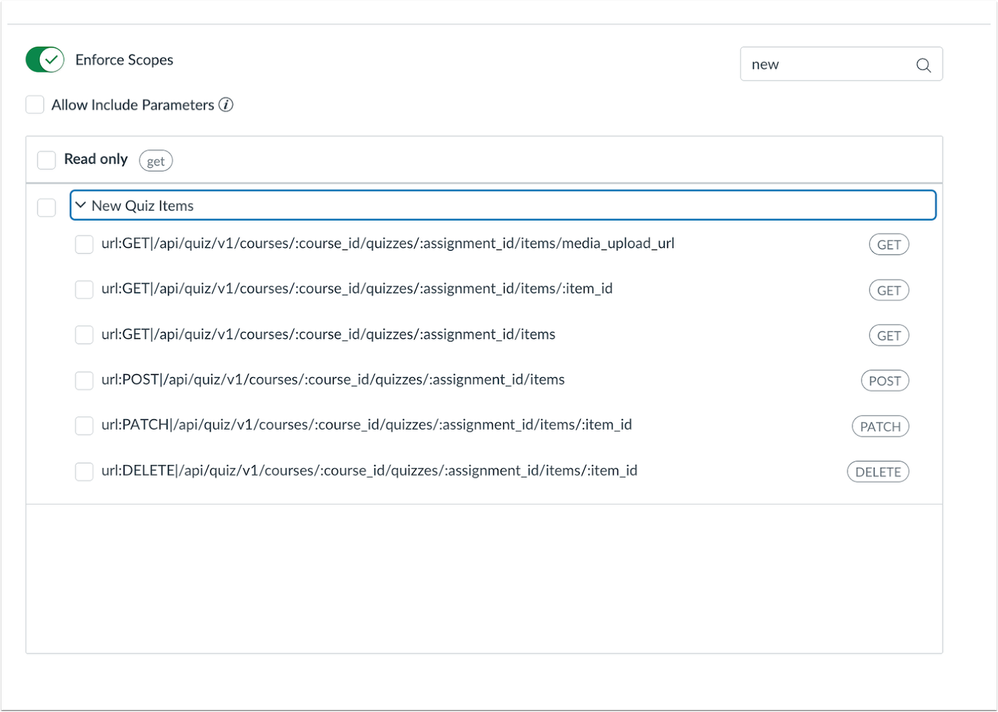Check the POST assignment_id/items scope checkbox

coord(84,380)
